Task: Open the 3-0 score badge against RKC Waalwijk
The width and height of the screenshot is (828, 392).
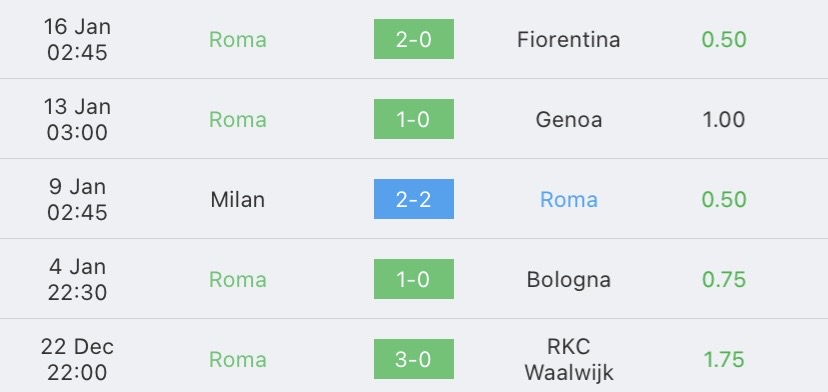Action: (x=413, y=359)
